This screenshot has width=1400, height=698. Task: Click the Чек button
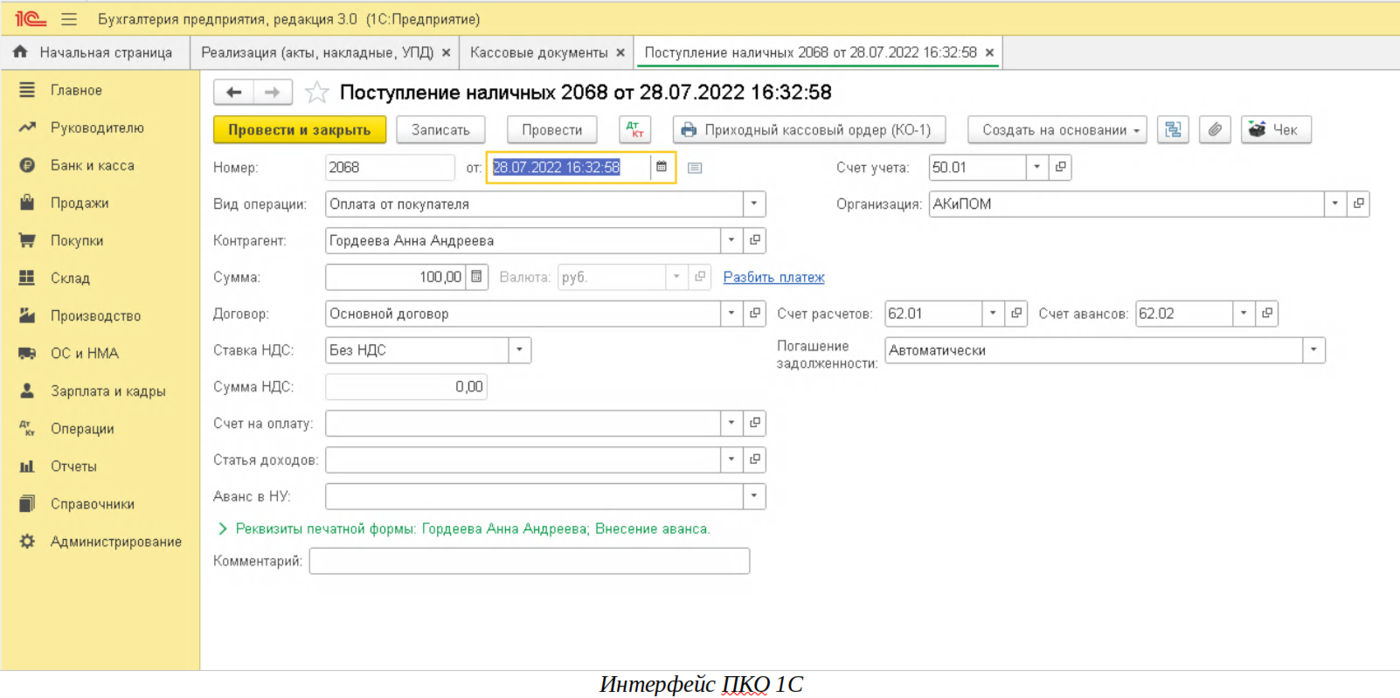pos(1275,130)
